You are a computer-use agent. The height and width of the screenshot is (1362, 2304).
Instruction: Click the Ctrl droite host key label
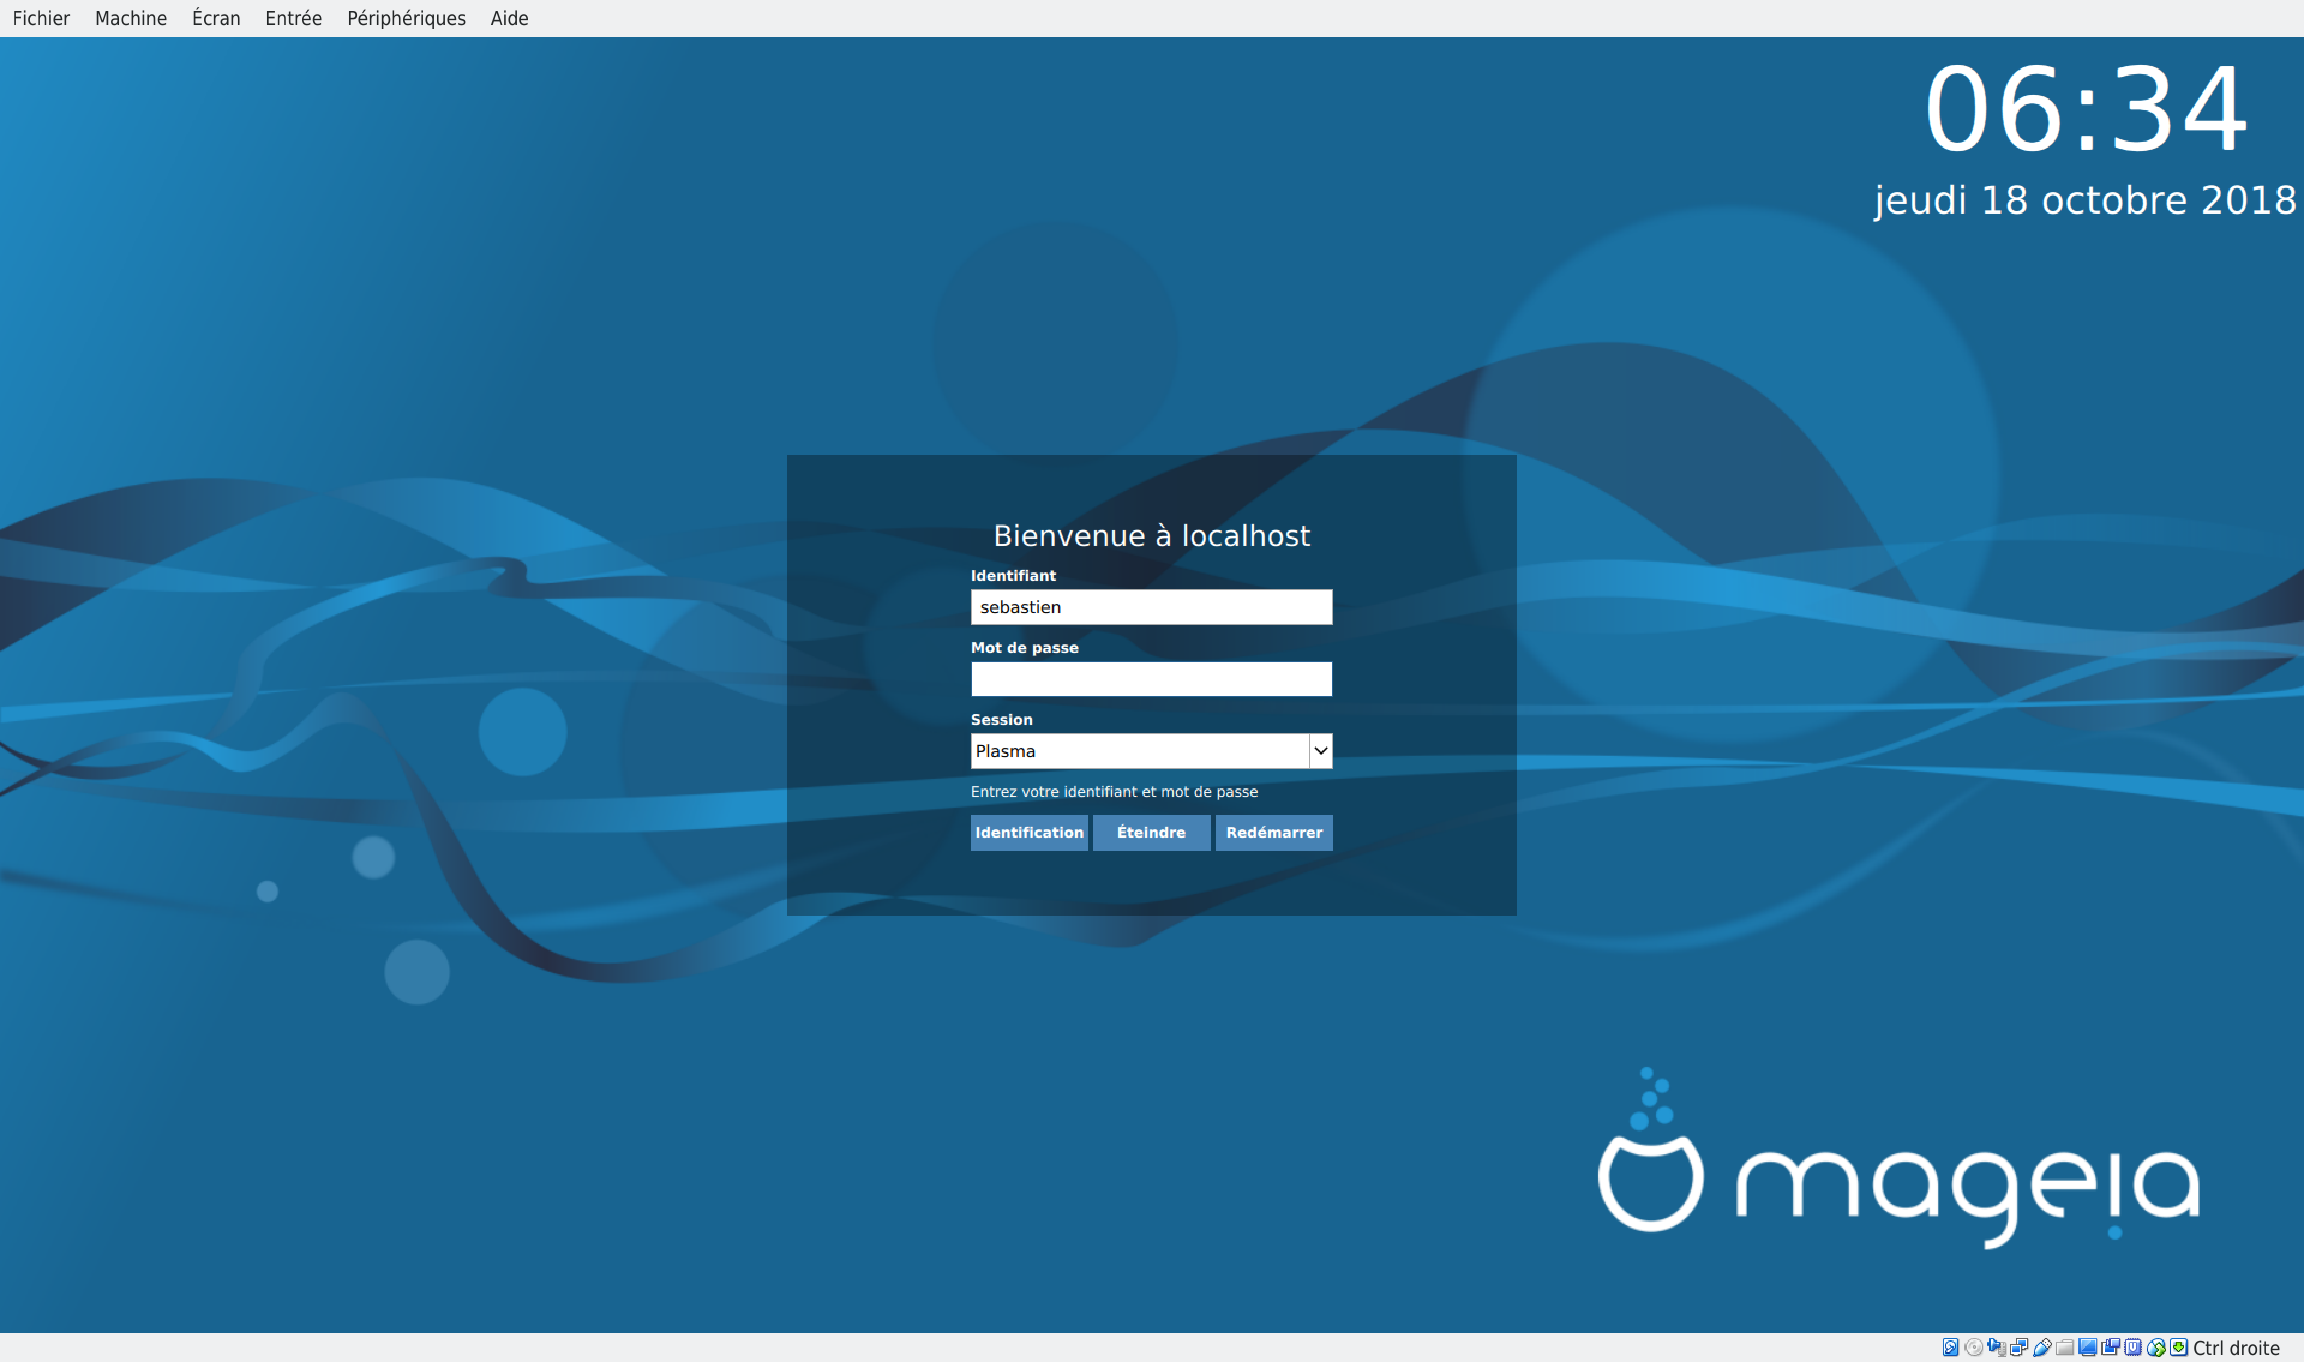(x=2237, y=1348)
